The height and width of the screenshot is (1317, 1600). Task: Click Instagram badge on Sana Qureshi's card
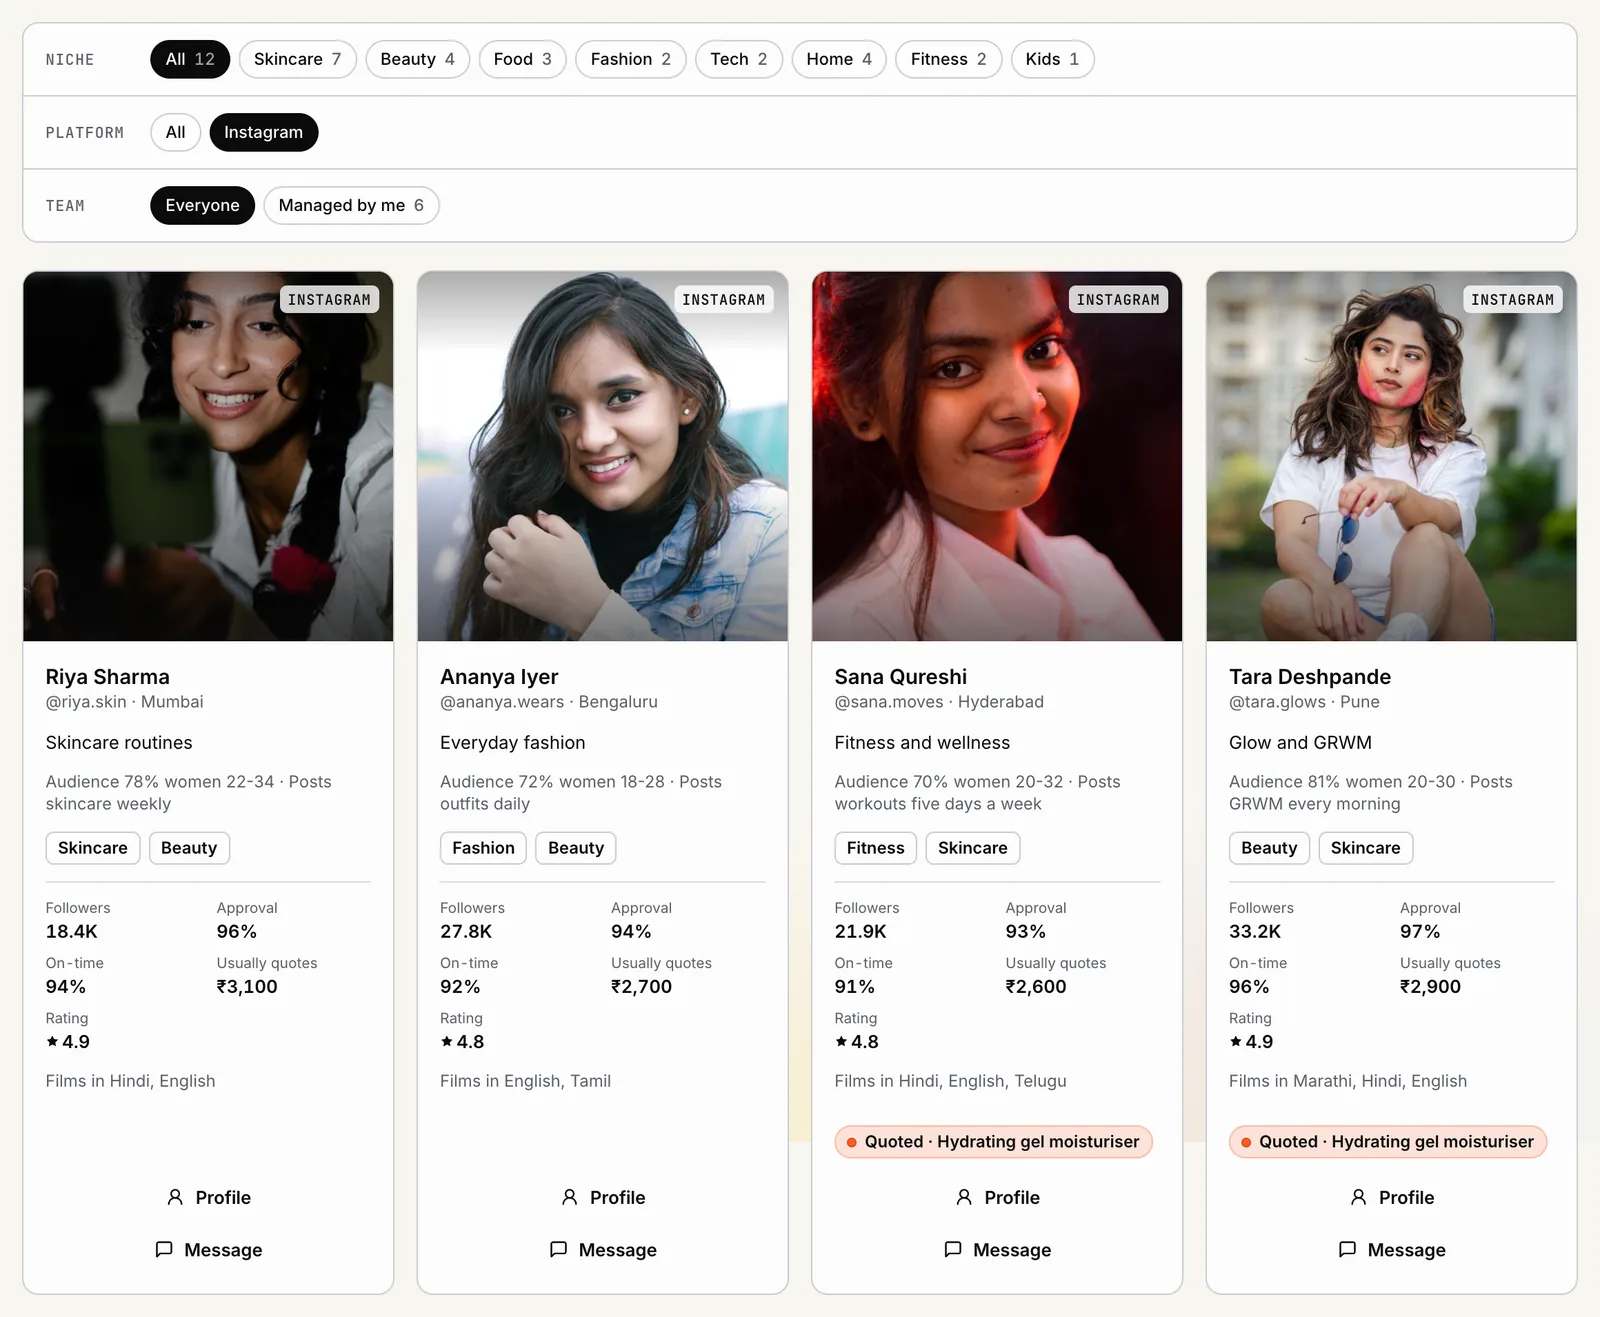(1118, 300)
